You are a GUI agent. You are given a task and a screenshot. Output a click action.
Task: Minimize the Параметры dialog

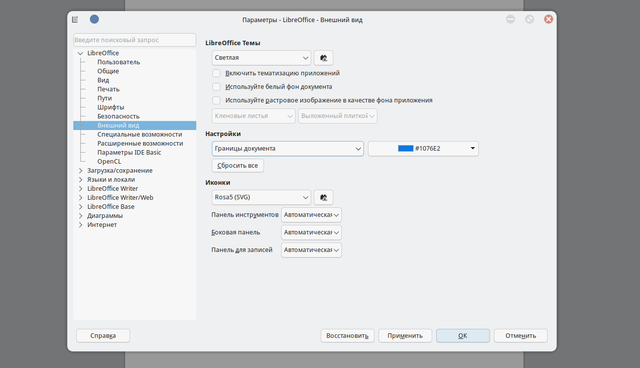pyautogui.click(x=510, y=19)
